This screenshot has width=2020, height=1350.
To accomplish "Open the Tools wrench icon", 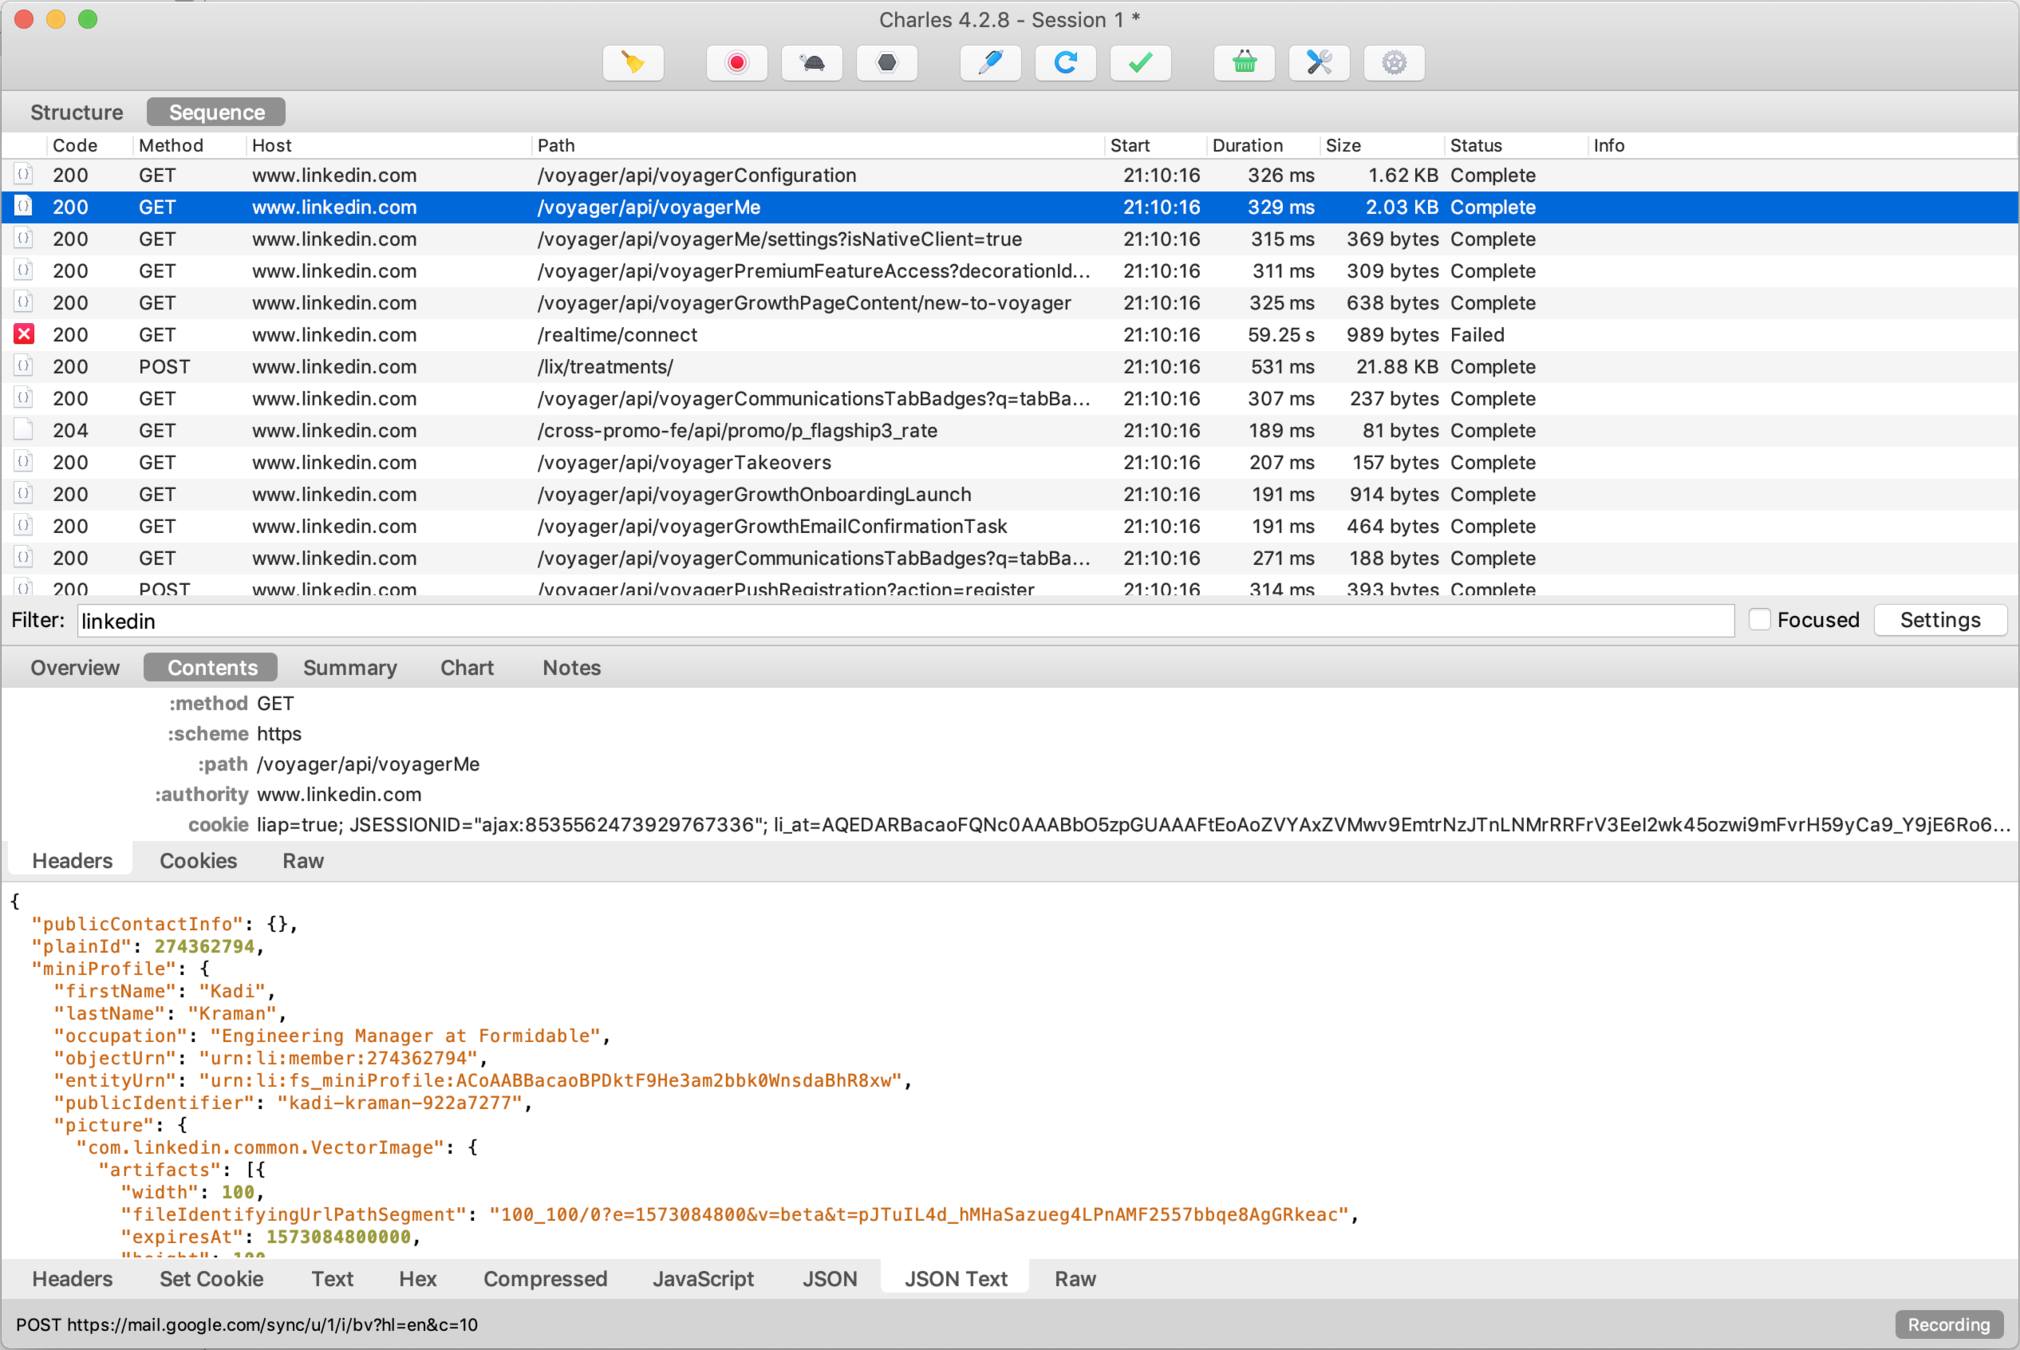I will [x=1319, y=63].
